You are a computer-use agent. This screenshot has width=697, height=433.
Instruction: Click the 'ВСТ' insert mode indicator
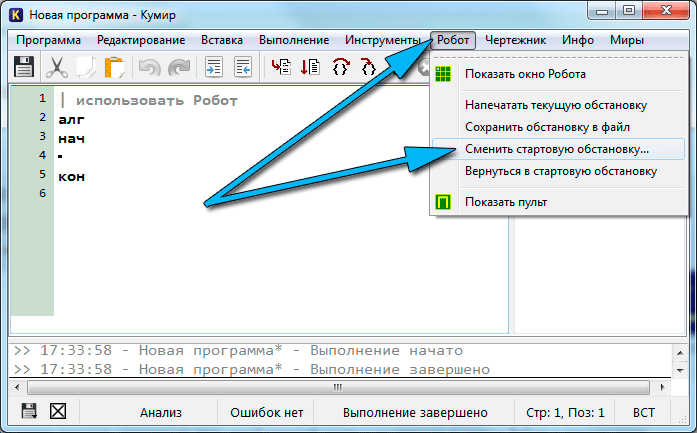point(643,413)
